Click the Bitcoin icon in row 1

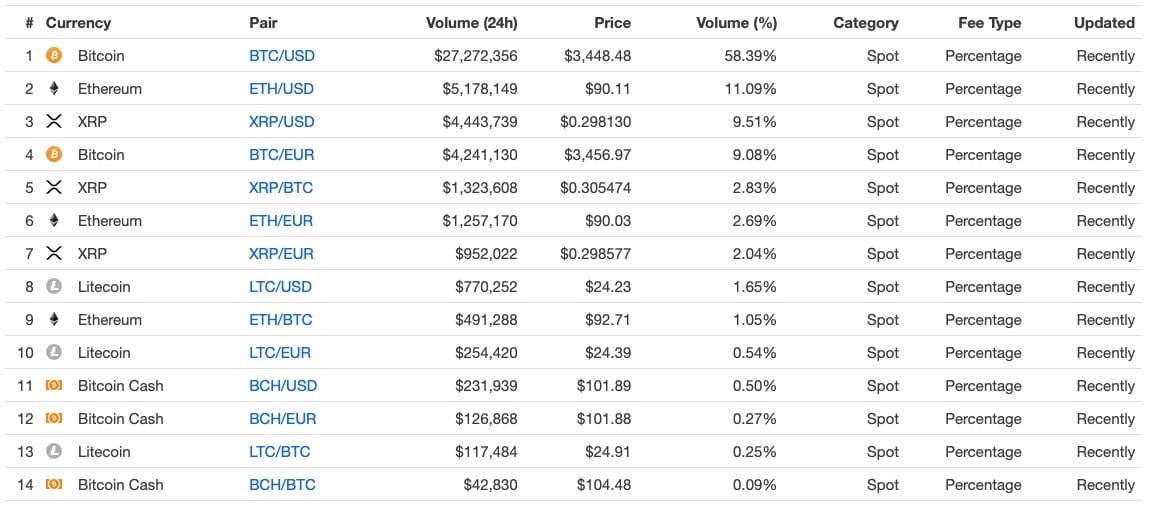click(54, 56)
